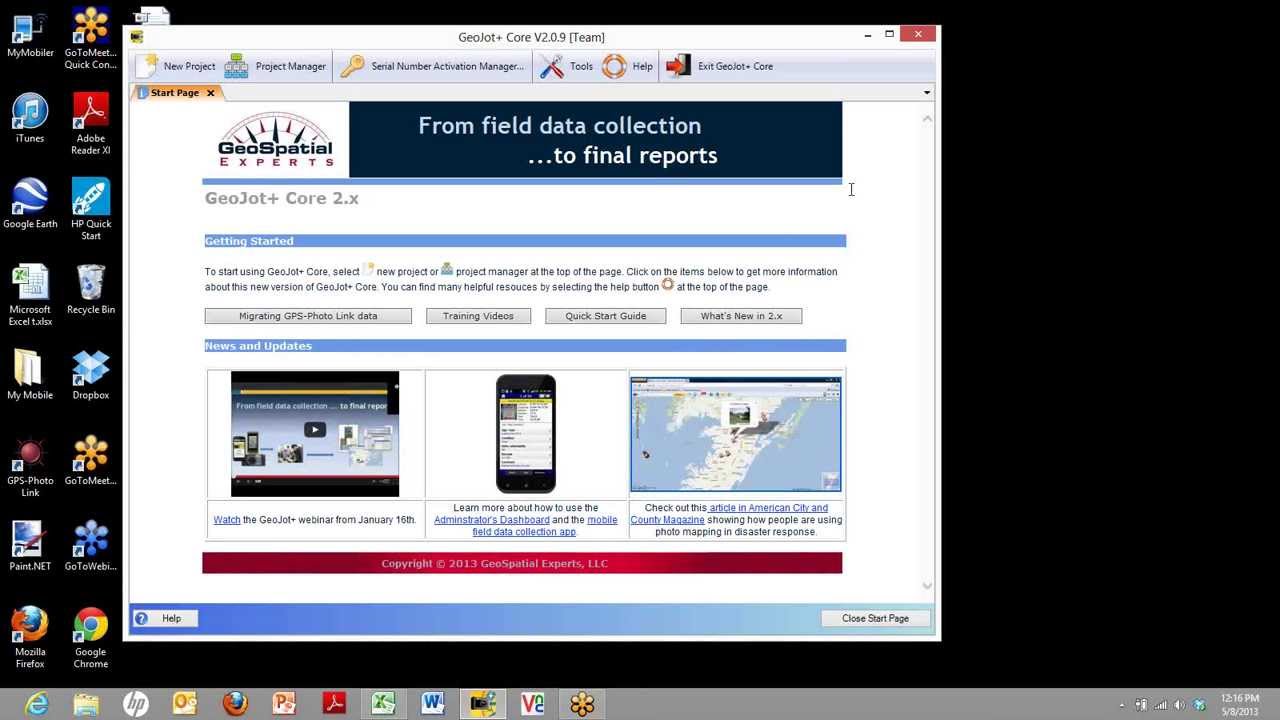Click Exit GeoJot+ Core
1280x720 pixels.
tap(720, 66)
